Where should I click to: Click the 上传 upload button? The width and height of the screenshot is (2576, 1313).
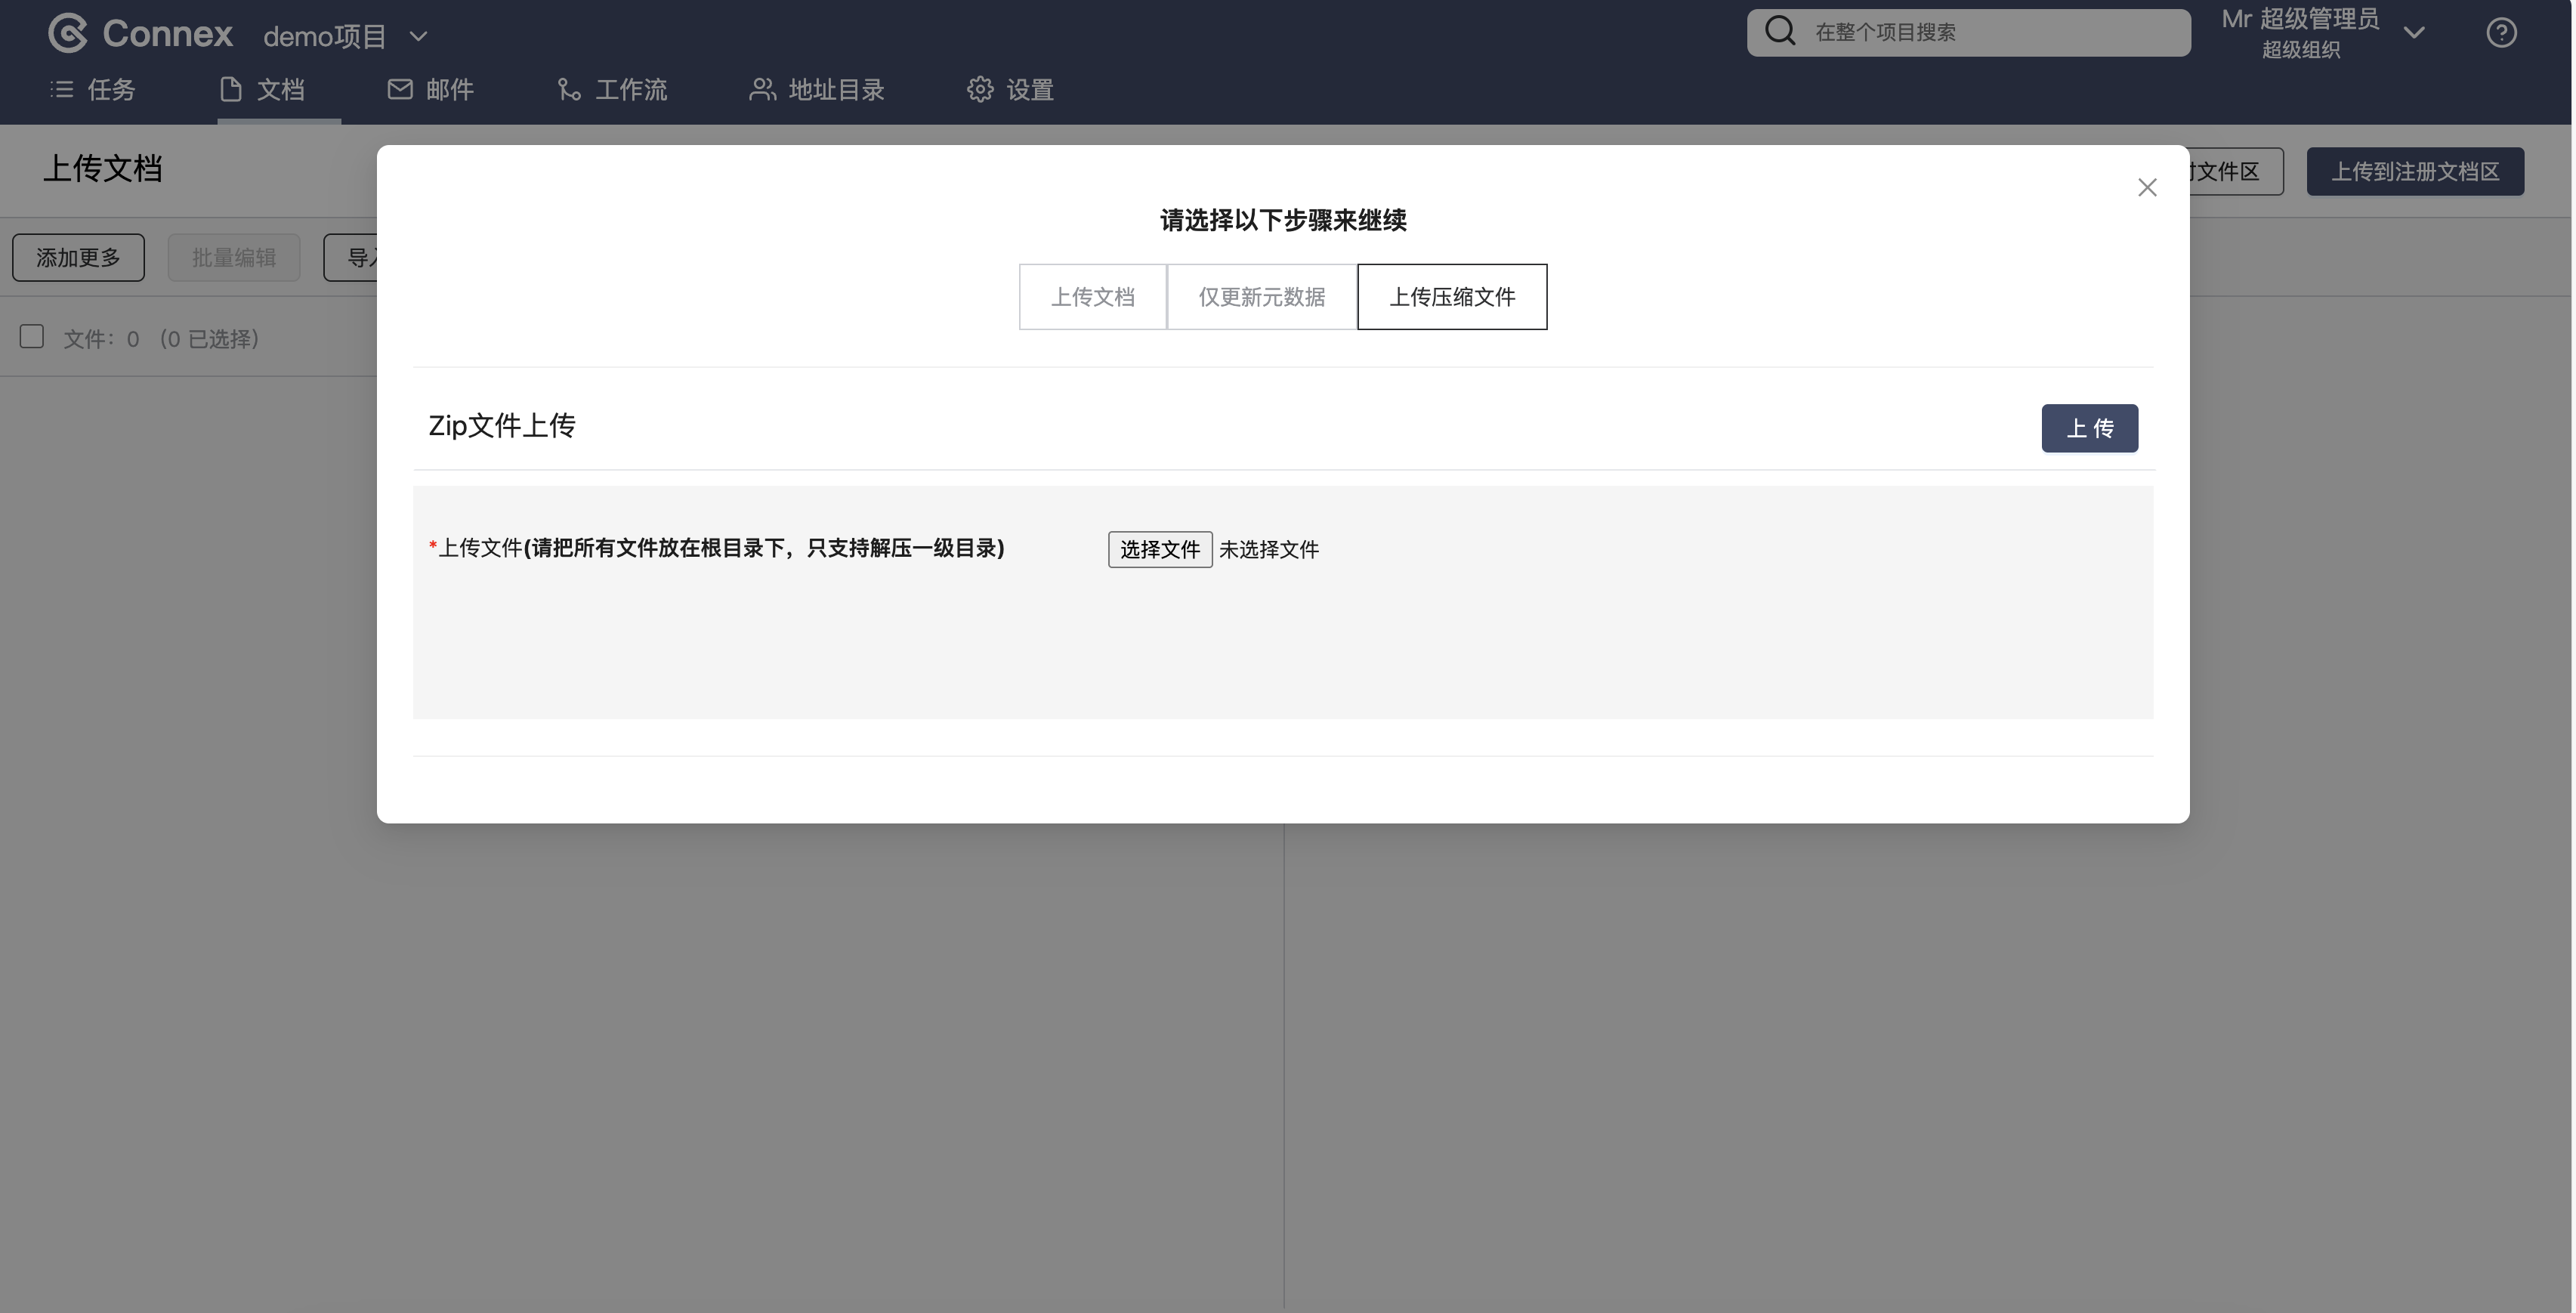[2089, 428]
